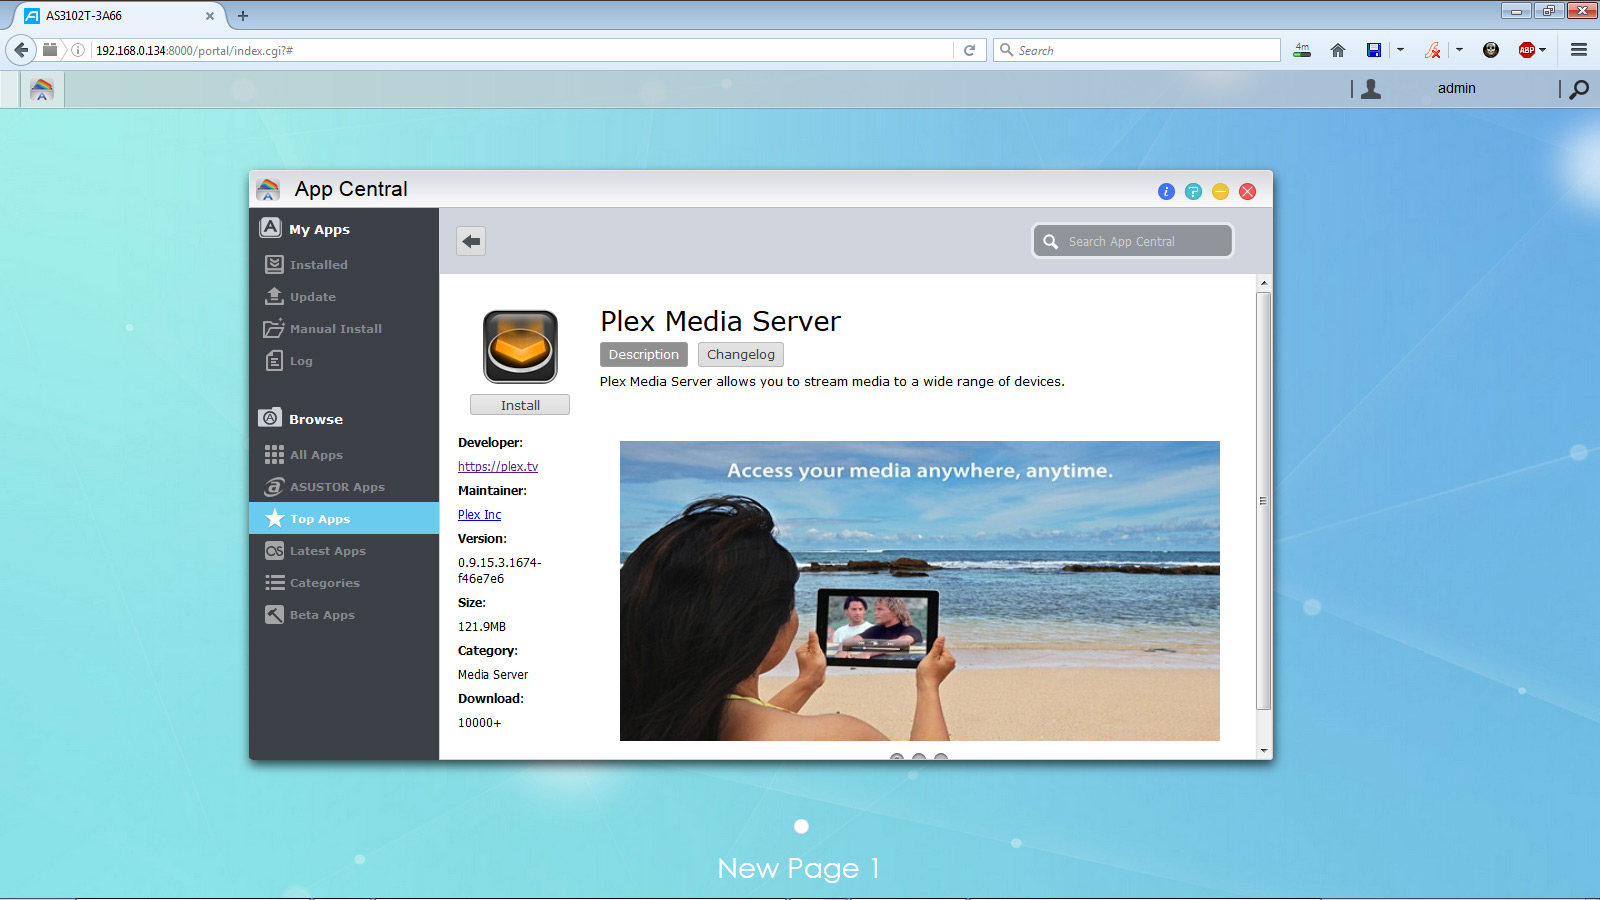Click the version text "0.9.15.3.1674-f46e7e6"
This screenshot has width=1600, height=900.
(500, 571)
